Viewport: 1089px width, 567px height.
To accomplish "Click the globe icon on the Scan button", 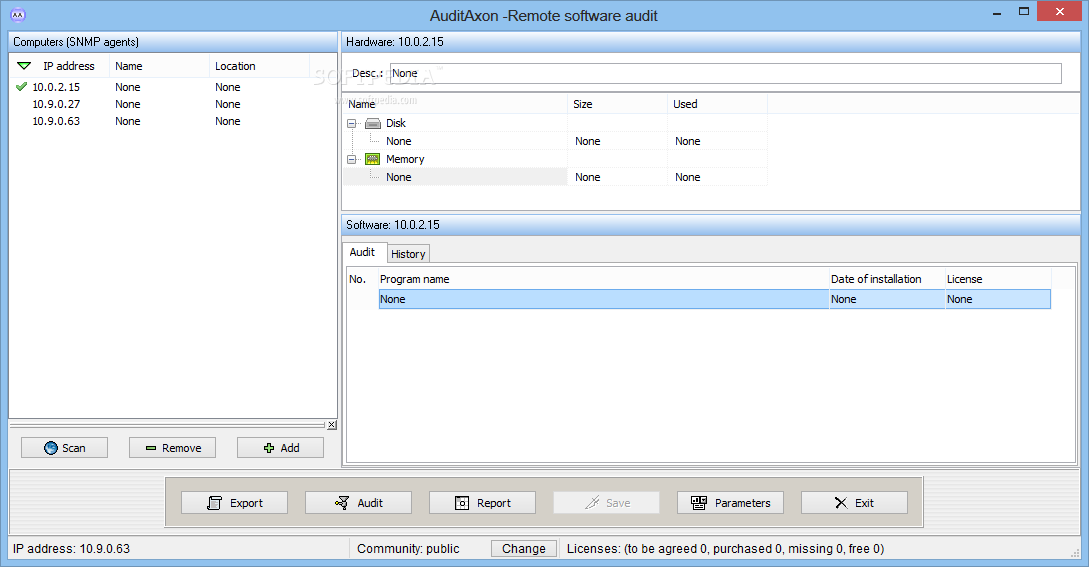I will (51, 448).
